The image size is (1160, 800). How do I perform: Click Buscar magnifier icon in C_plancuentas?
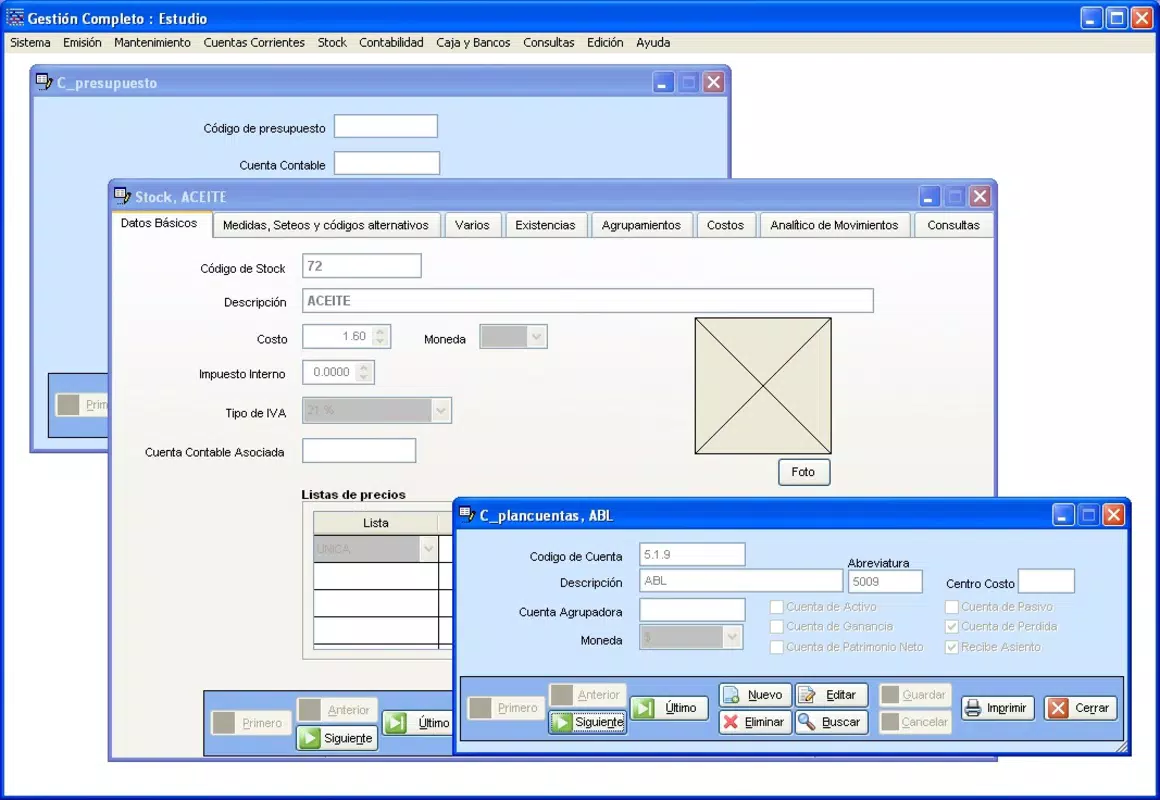point(806,722)
